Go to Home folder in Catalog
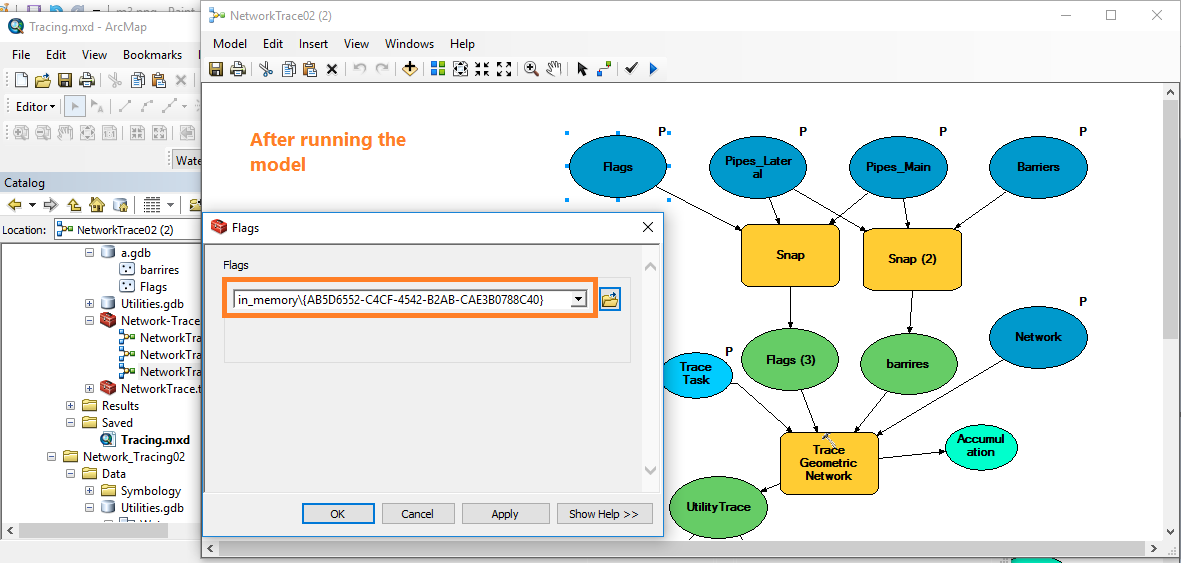The image size is (1181, 563). 96,204
